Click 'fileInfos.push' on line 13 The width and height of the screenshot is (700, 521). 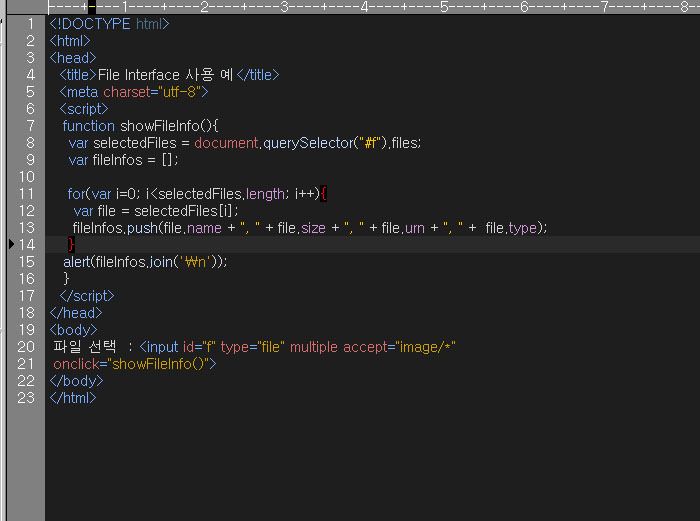pyautogui.click(x=115, y=228)
